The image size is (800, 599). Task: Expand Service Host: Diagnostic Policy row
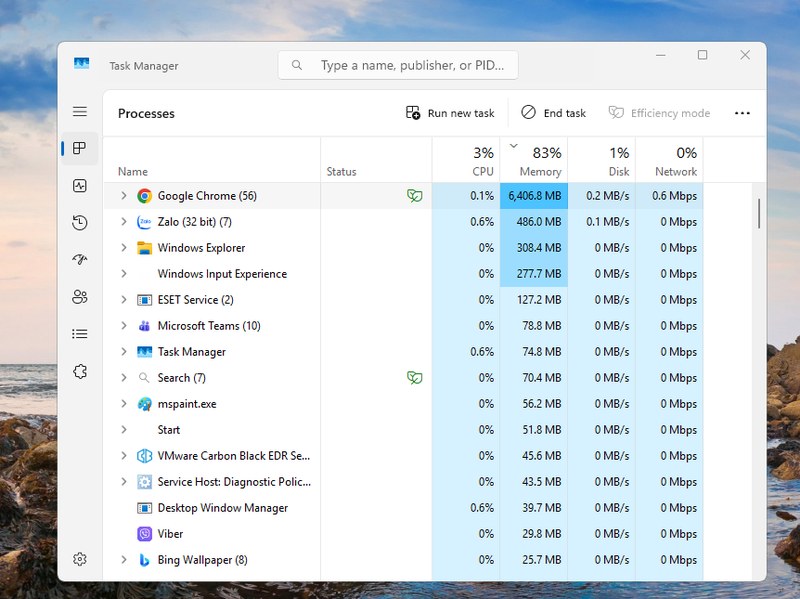click(x=123, y=482)
